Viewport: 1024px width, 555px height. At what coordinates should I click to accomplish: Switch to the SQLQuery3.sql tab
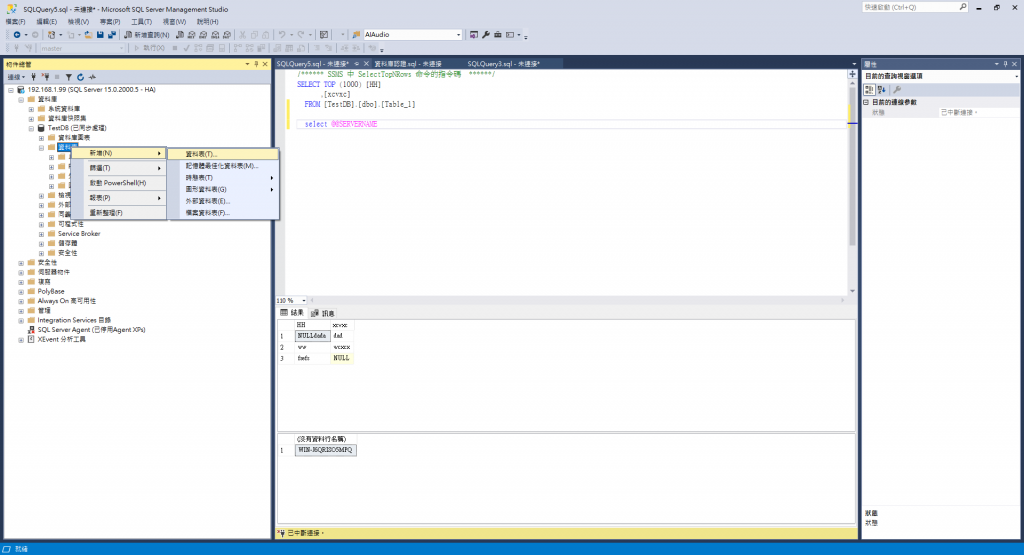click(504, 64)
